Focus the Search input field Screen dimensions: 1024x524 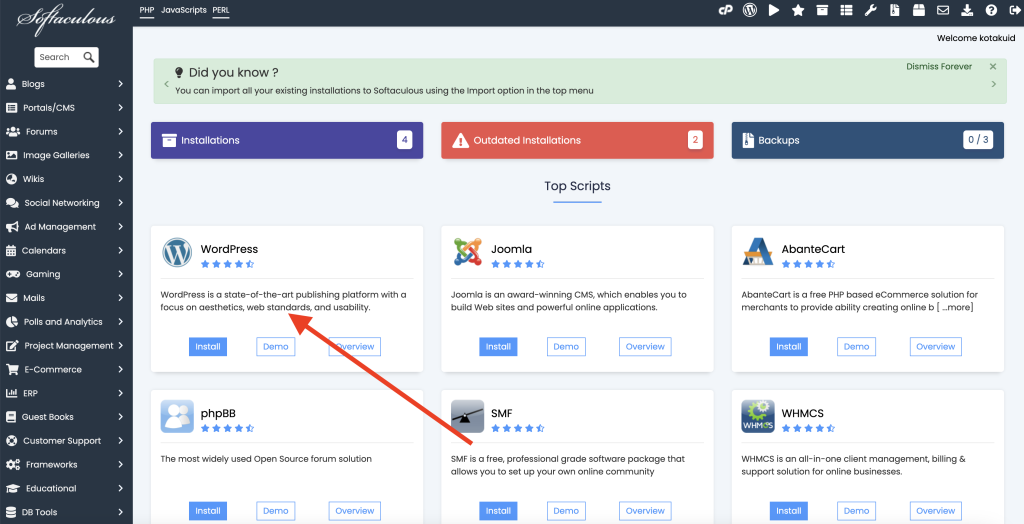pos(59,57)
